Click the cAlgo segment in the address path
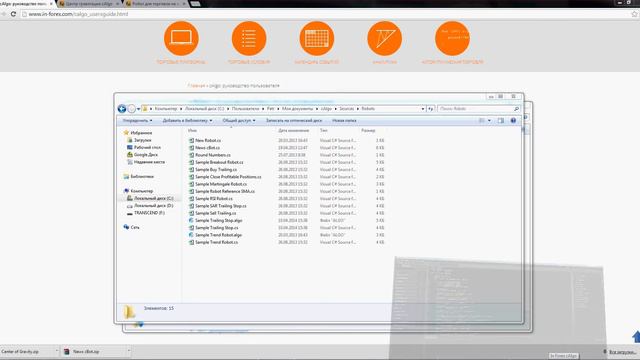The image size is (640, 360). [326, 109]
